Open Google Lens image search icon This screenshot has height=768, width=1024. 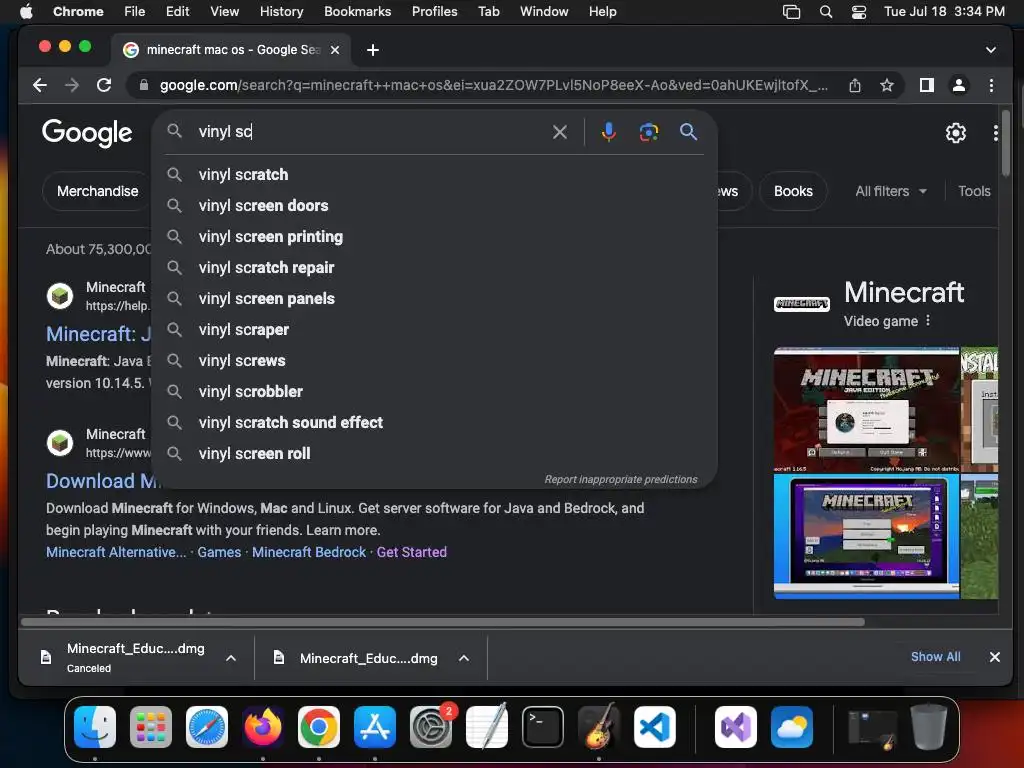[648, 132]
